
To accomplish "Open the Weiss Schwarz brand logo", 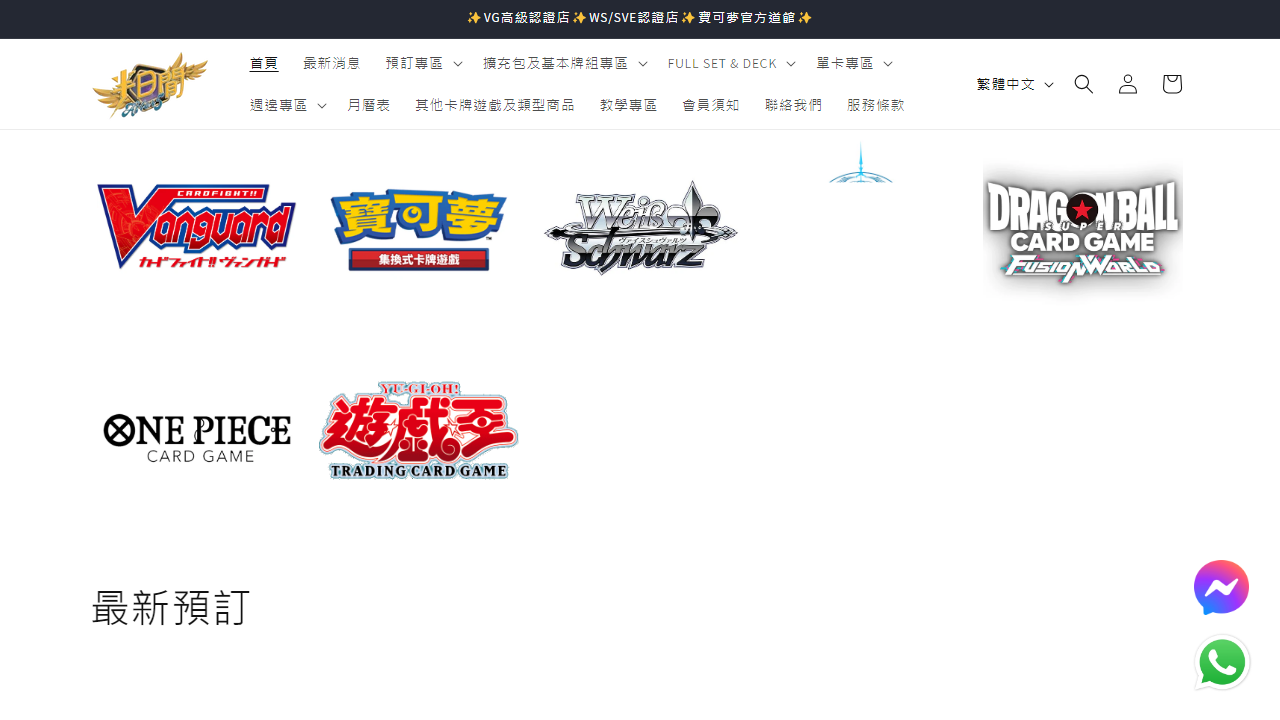I will [x=641, y=228].
